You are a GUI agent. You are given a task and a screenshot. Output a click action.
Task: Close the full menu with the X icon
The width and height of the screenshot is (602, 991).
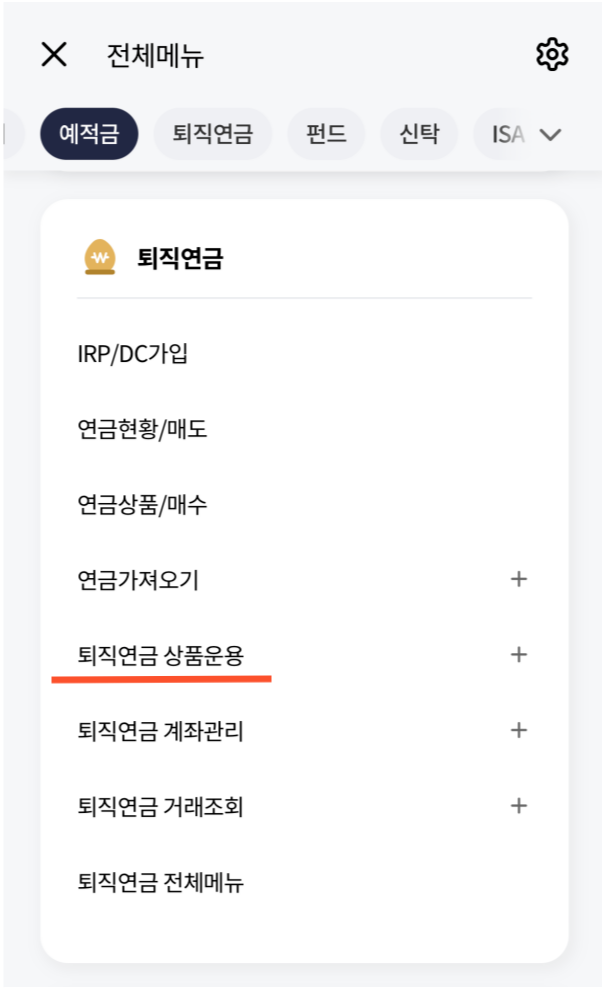click(x=54, y=55)
